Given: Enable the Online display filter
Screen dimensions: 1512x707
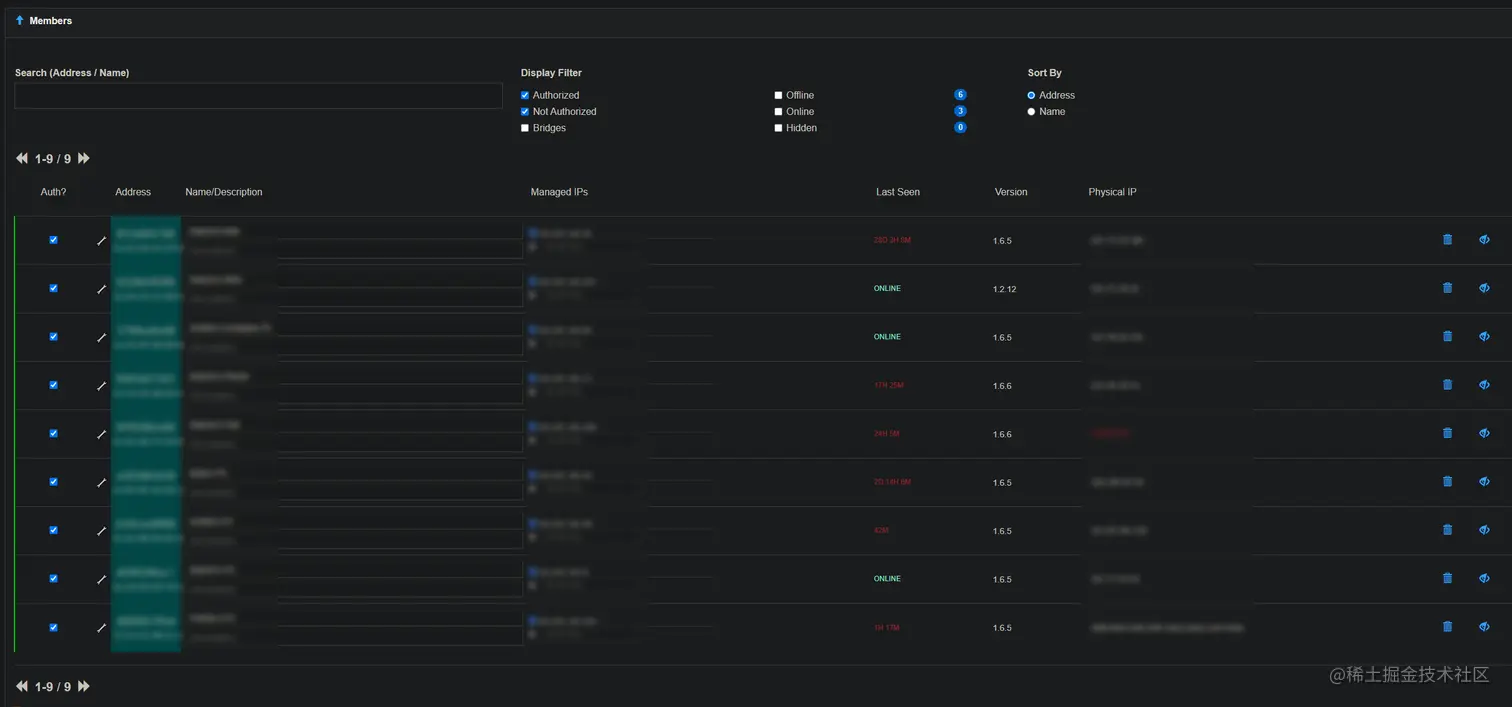Looking at the screenshot, I should 778,111.
